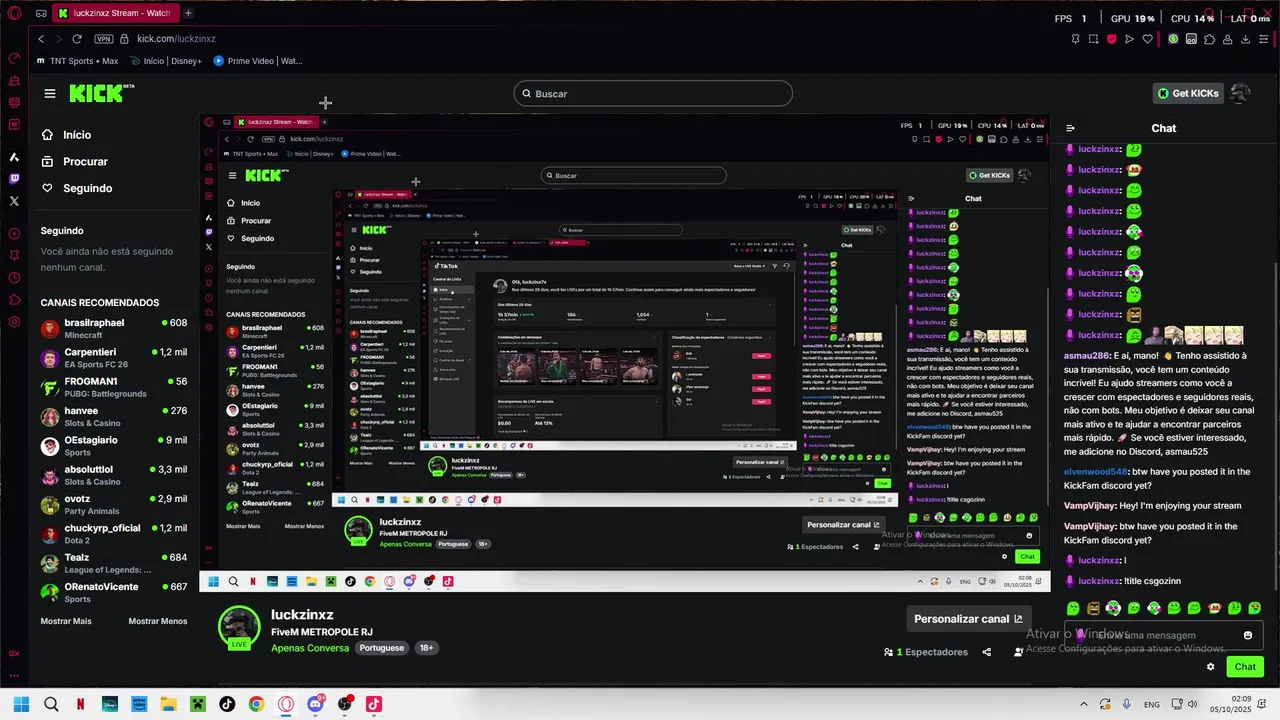Image resolution: width=1280 pixels, height=720 pixels.
Task: Click the Apenas Conversa category link
Action: [x=310, y=648]
